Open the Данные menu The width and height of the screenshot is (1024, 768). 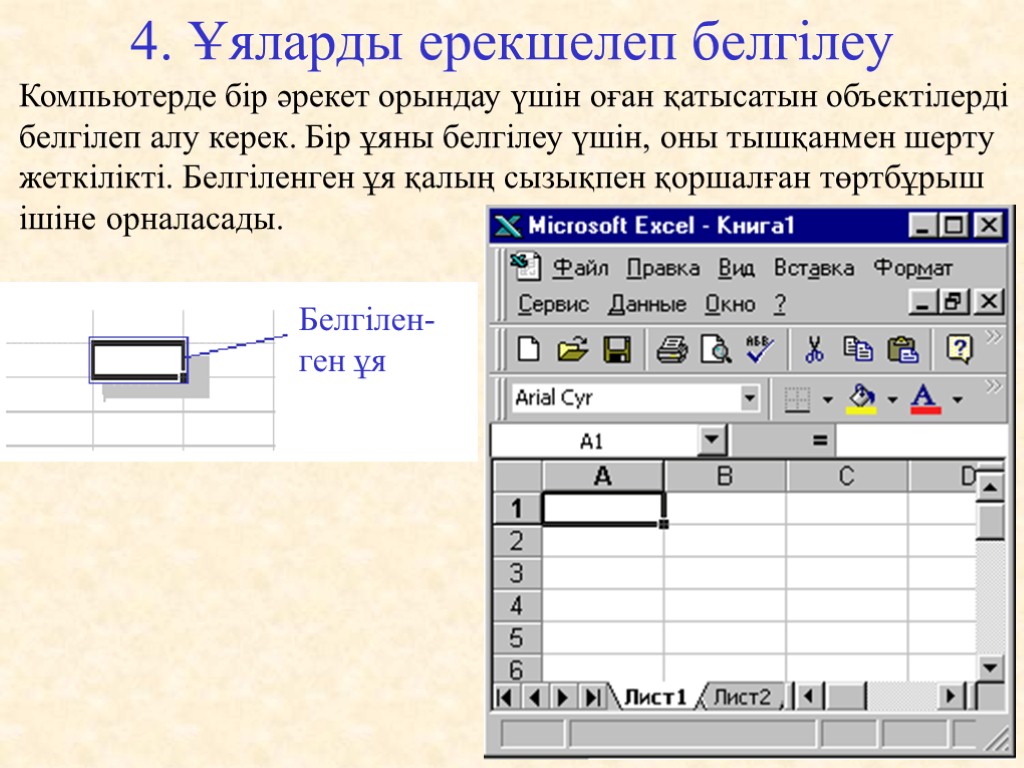pyautogui.click(x=647, y=304)
